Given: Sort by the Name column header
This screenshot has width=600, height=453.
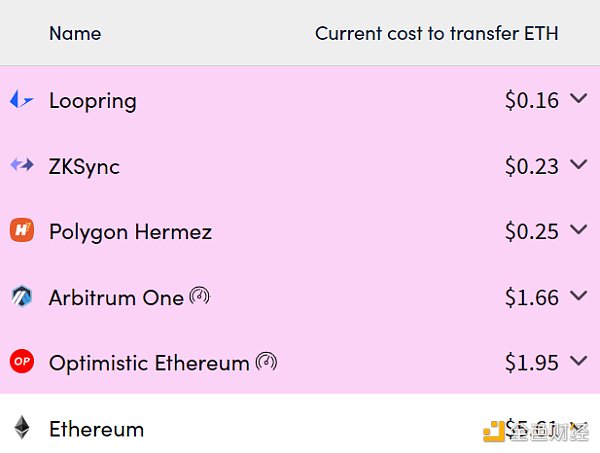Looking at the screenshot, I should click(x=75, y=33).
